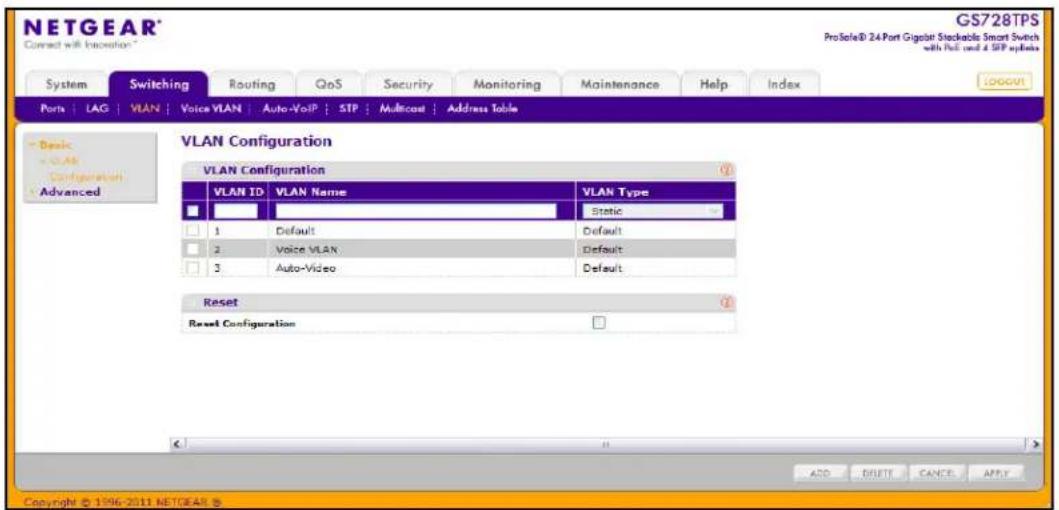Open STP submenu item
Screen dimensions: 1059x510
347,108
